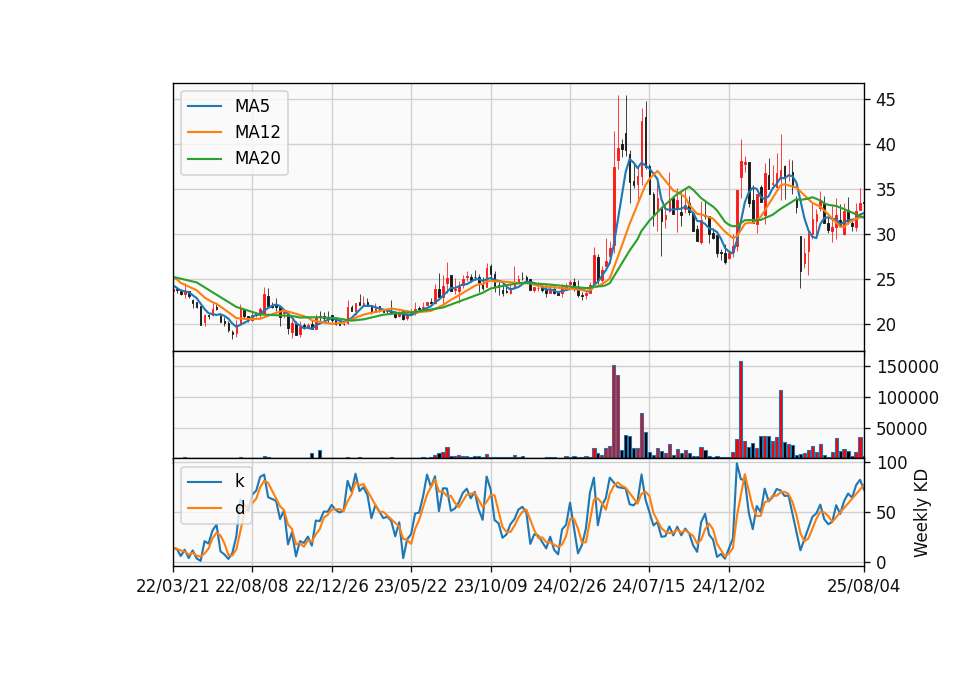The width and height of the screenshot is (960, 690).
Task: Click the blue MA5 legend line swatch
Action: (204, 107)
